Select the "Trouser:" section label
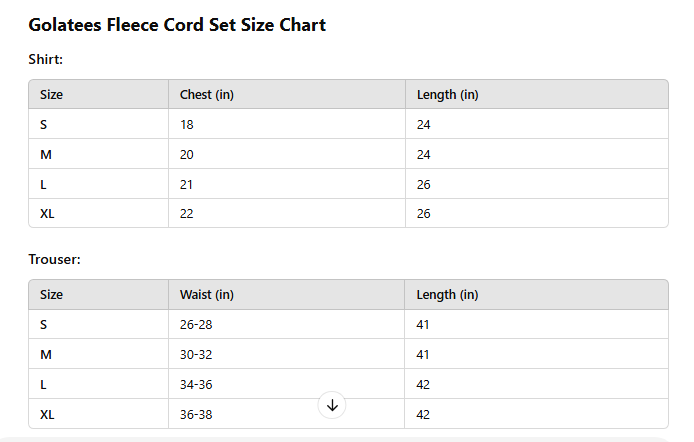694x442 pixels. [54, 259]
